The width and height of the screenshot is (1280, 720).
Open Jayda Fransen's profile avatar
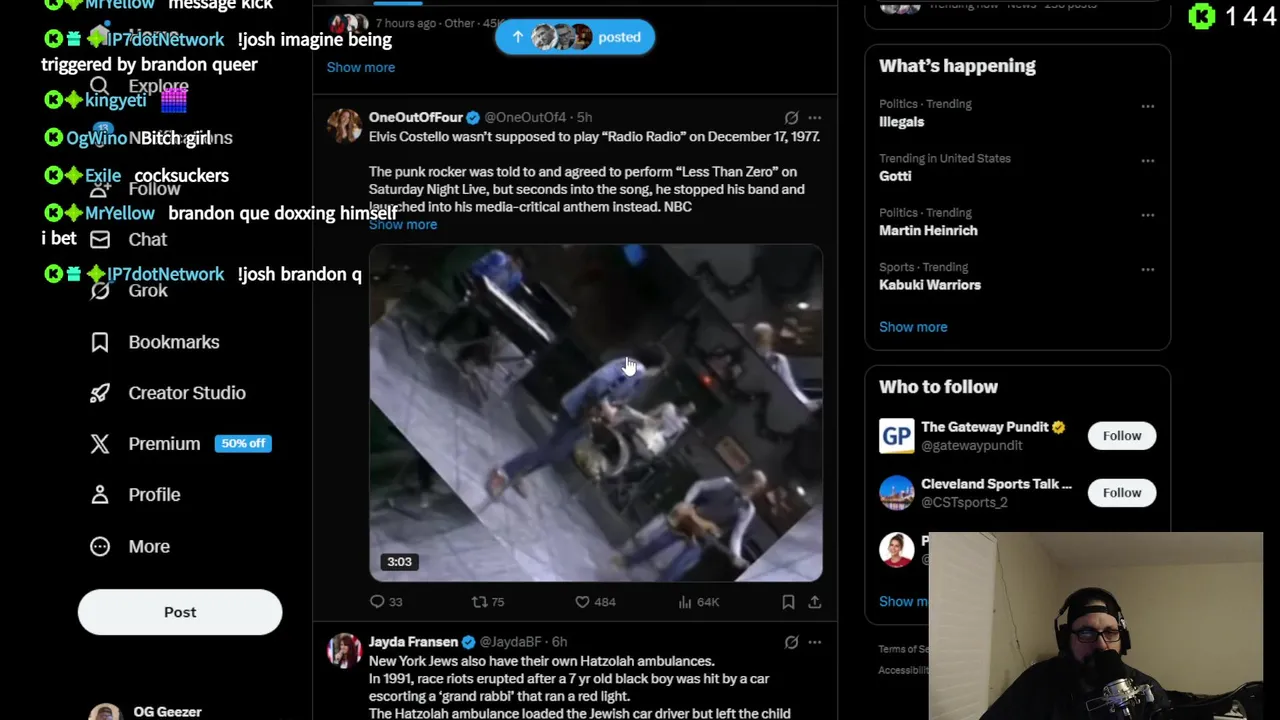[x=344, y=650]
